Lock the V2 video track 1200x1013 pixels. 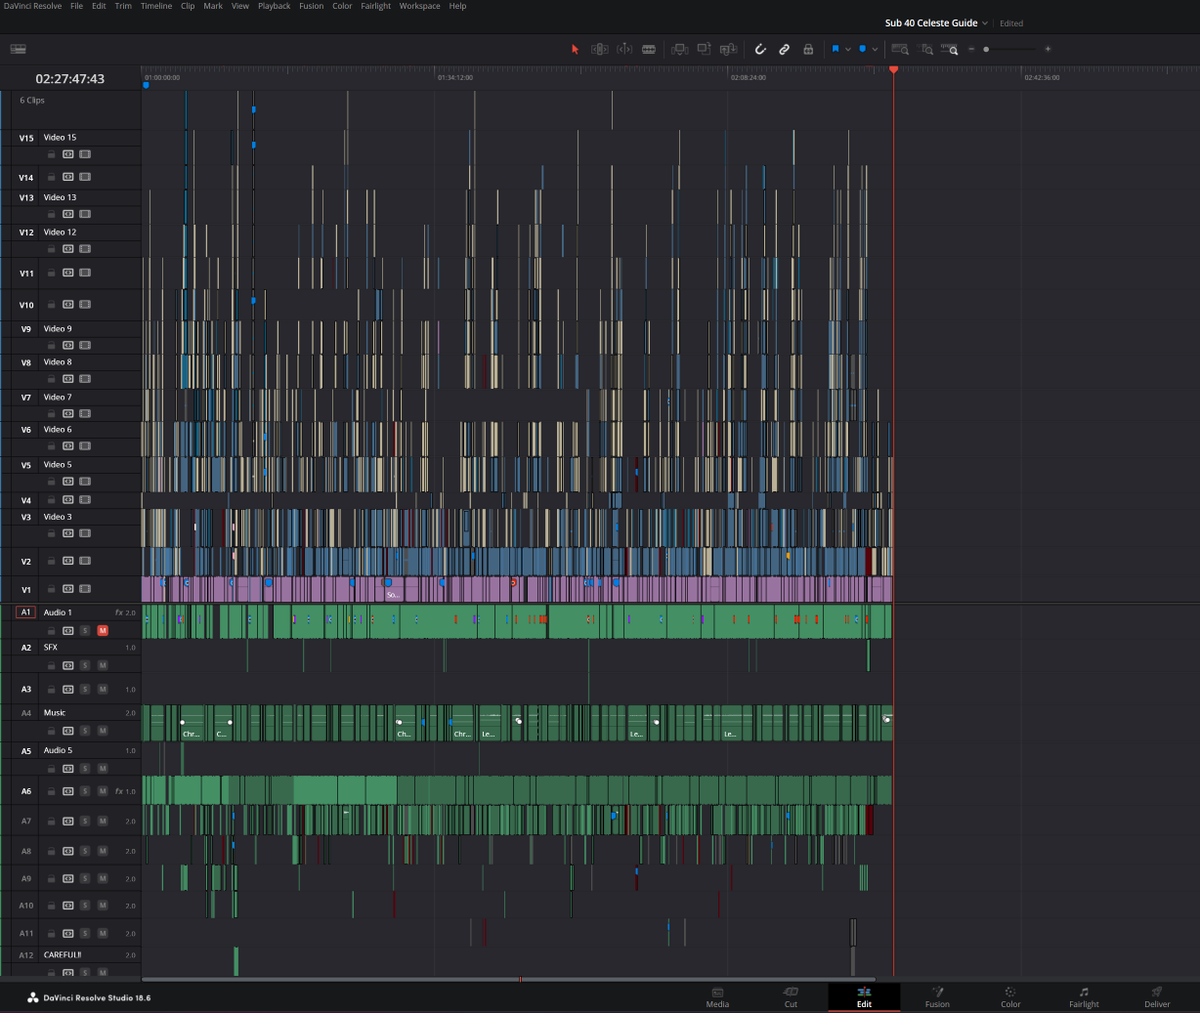coord(51,561)
